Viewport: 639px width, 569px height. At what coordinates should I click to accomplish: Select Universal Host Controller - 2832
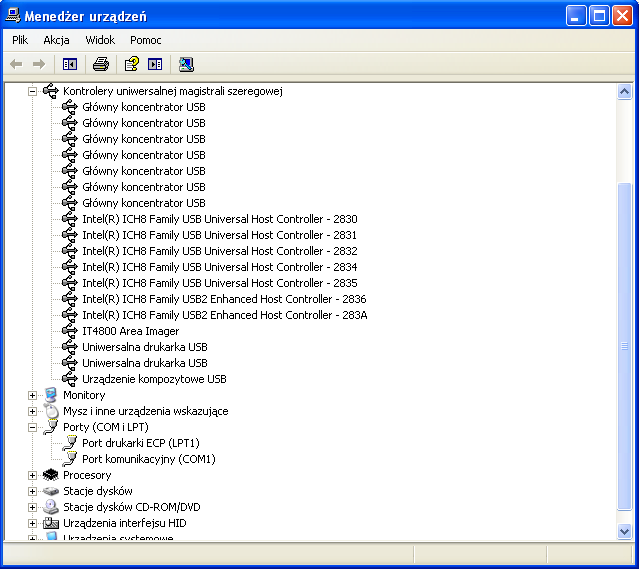pyautogui.click(x=220, y=251)
